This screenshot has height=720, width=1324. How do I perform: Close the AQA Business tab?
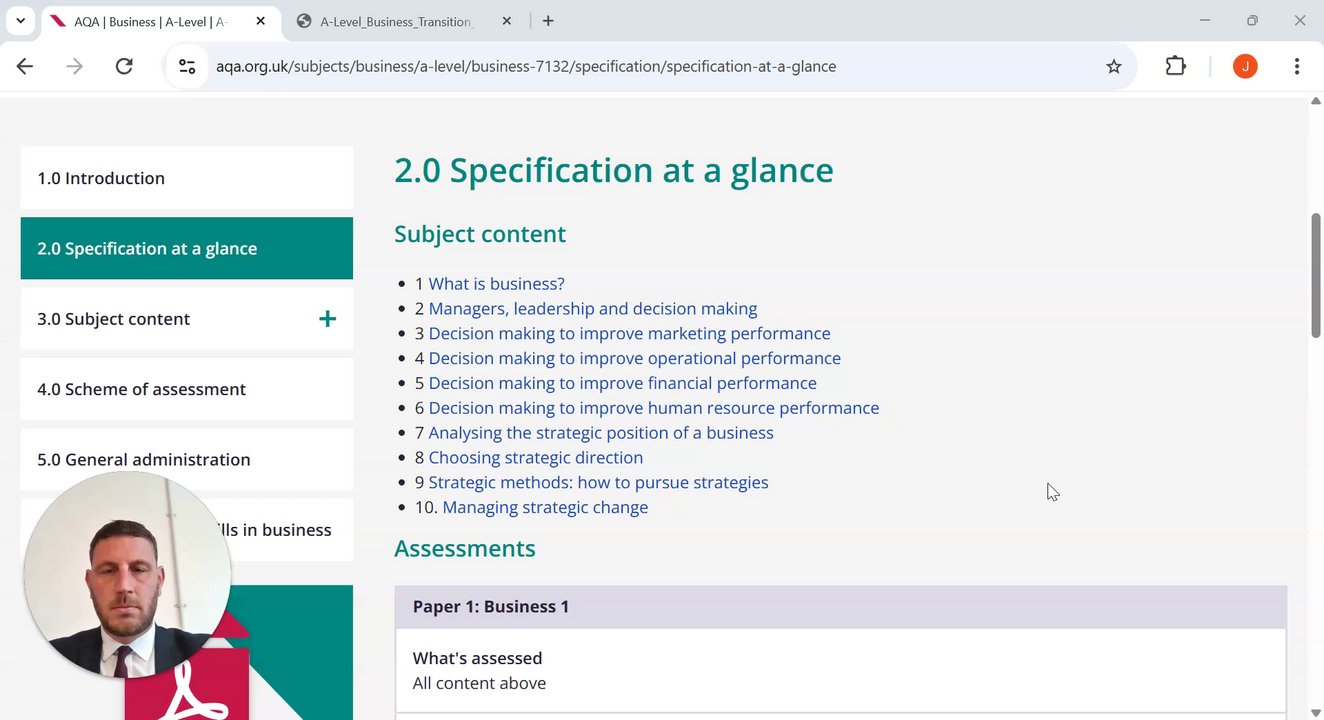click(261, 21)
